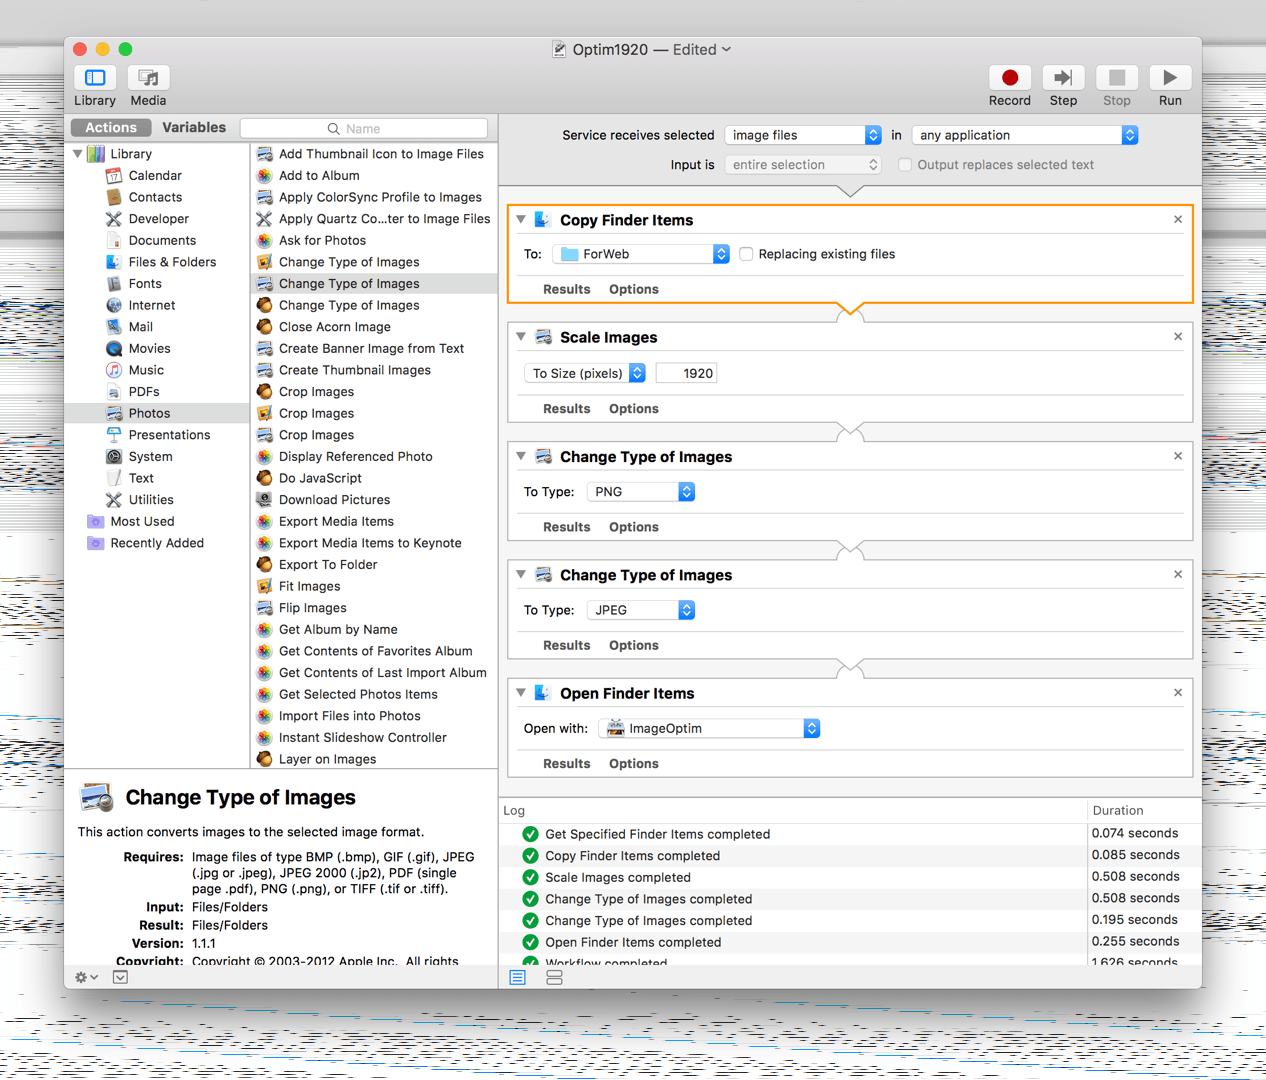This screenshot has height=1080, width=1266.
Task: Open the gear action menu
Action: (86, 977)
